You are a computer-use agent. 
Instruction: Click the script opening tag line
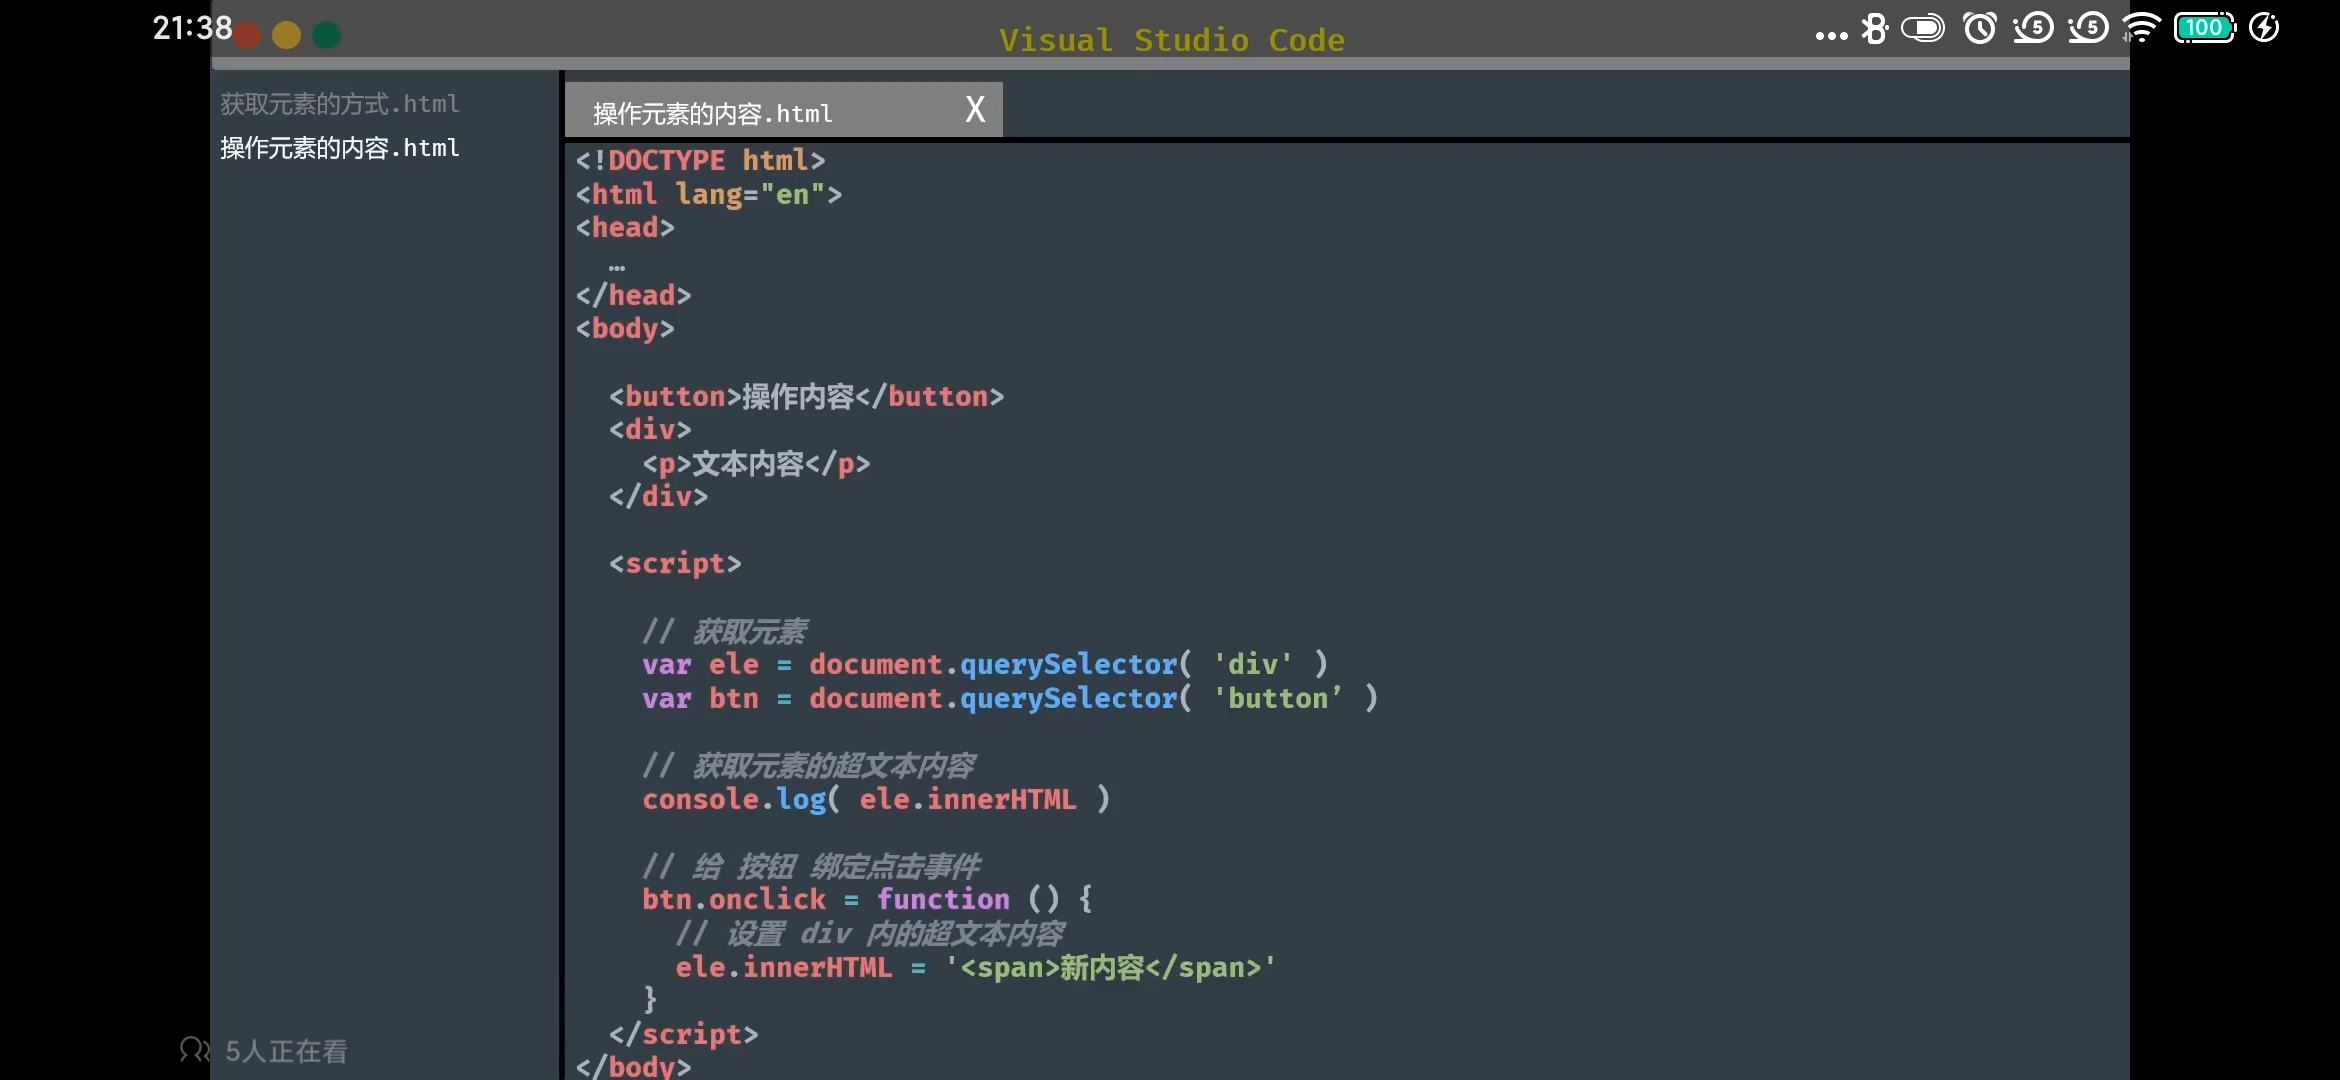point(675,564)
